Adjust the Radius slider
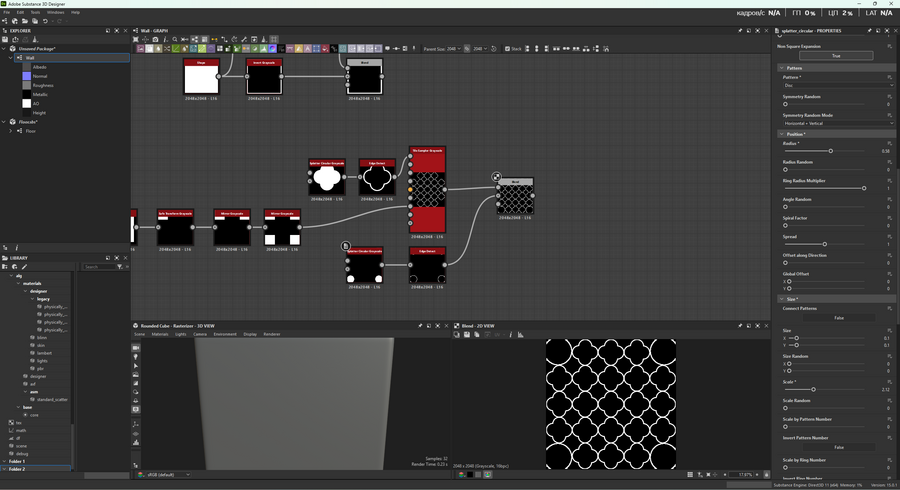 coord(830,151)
